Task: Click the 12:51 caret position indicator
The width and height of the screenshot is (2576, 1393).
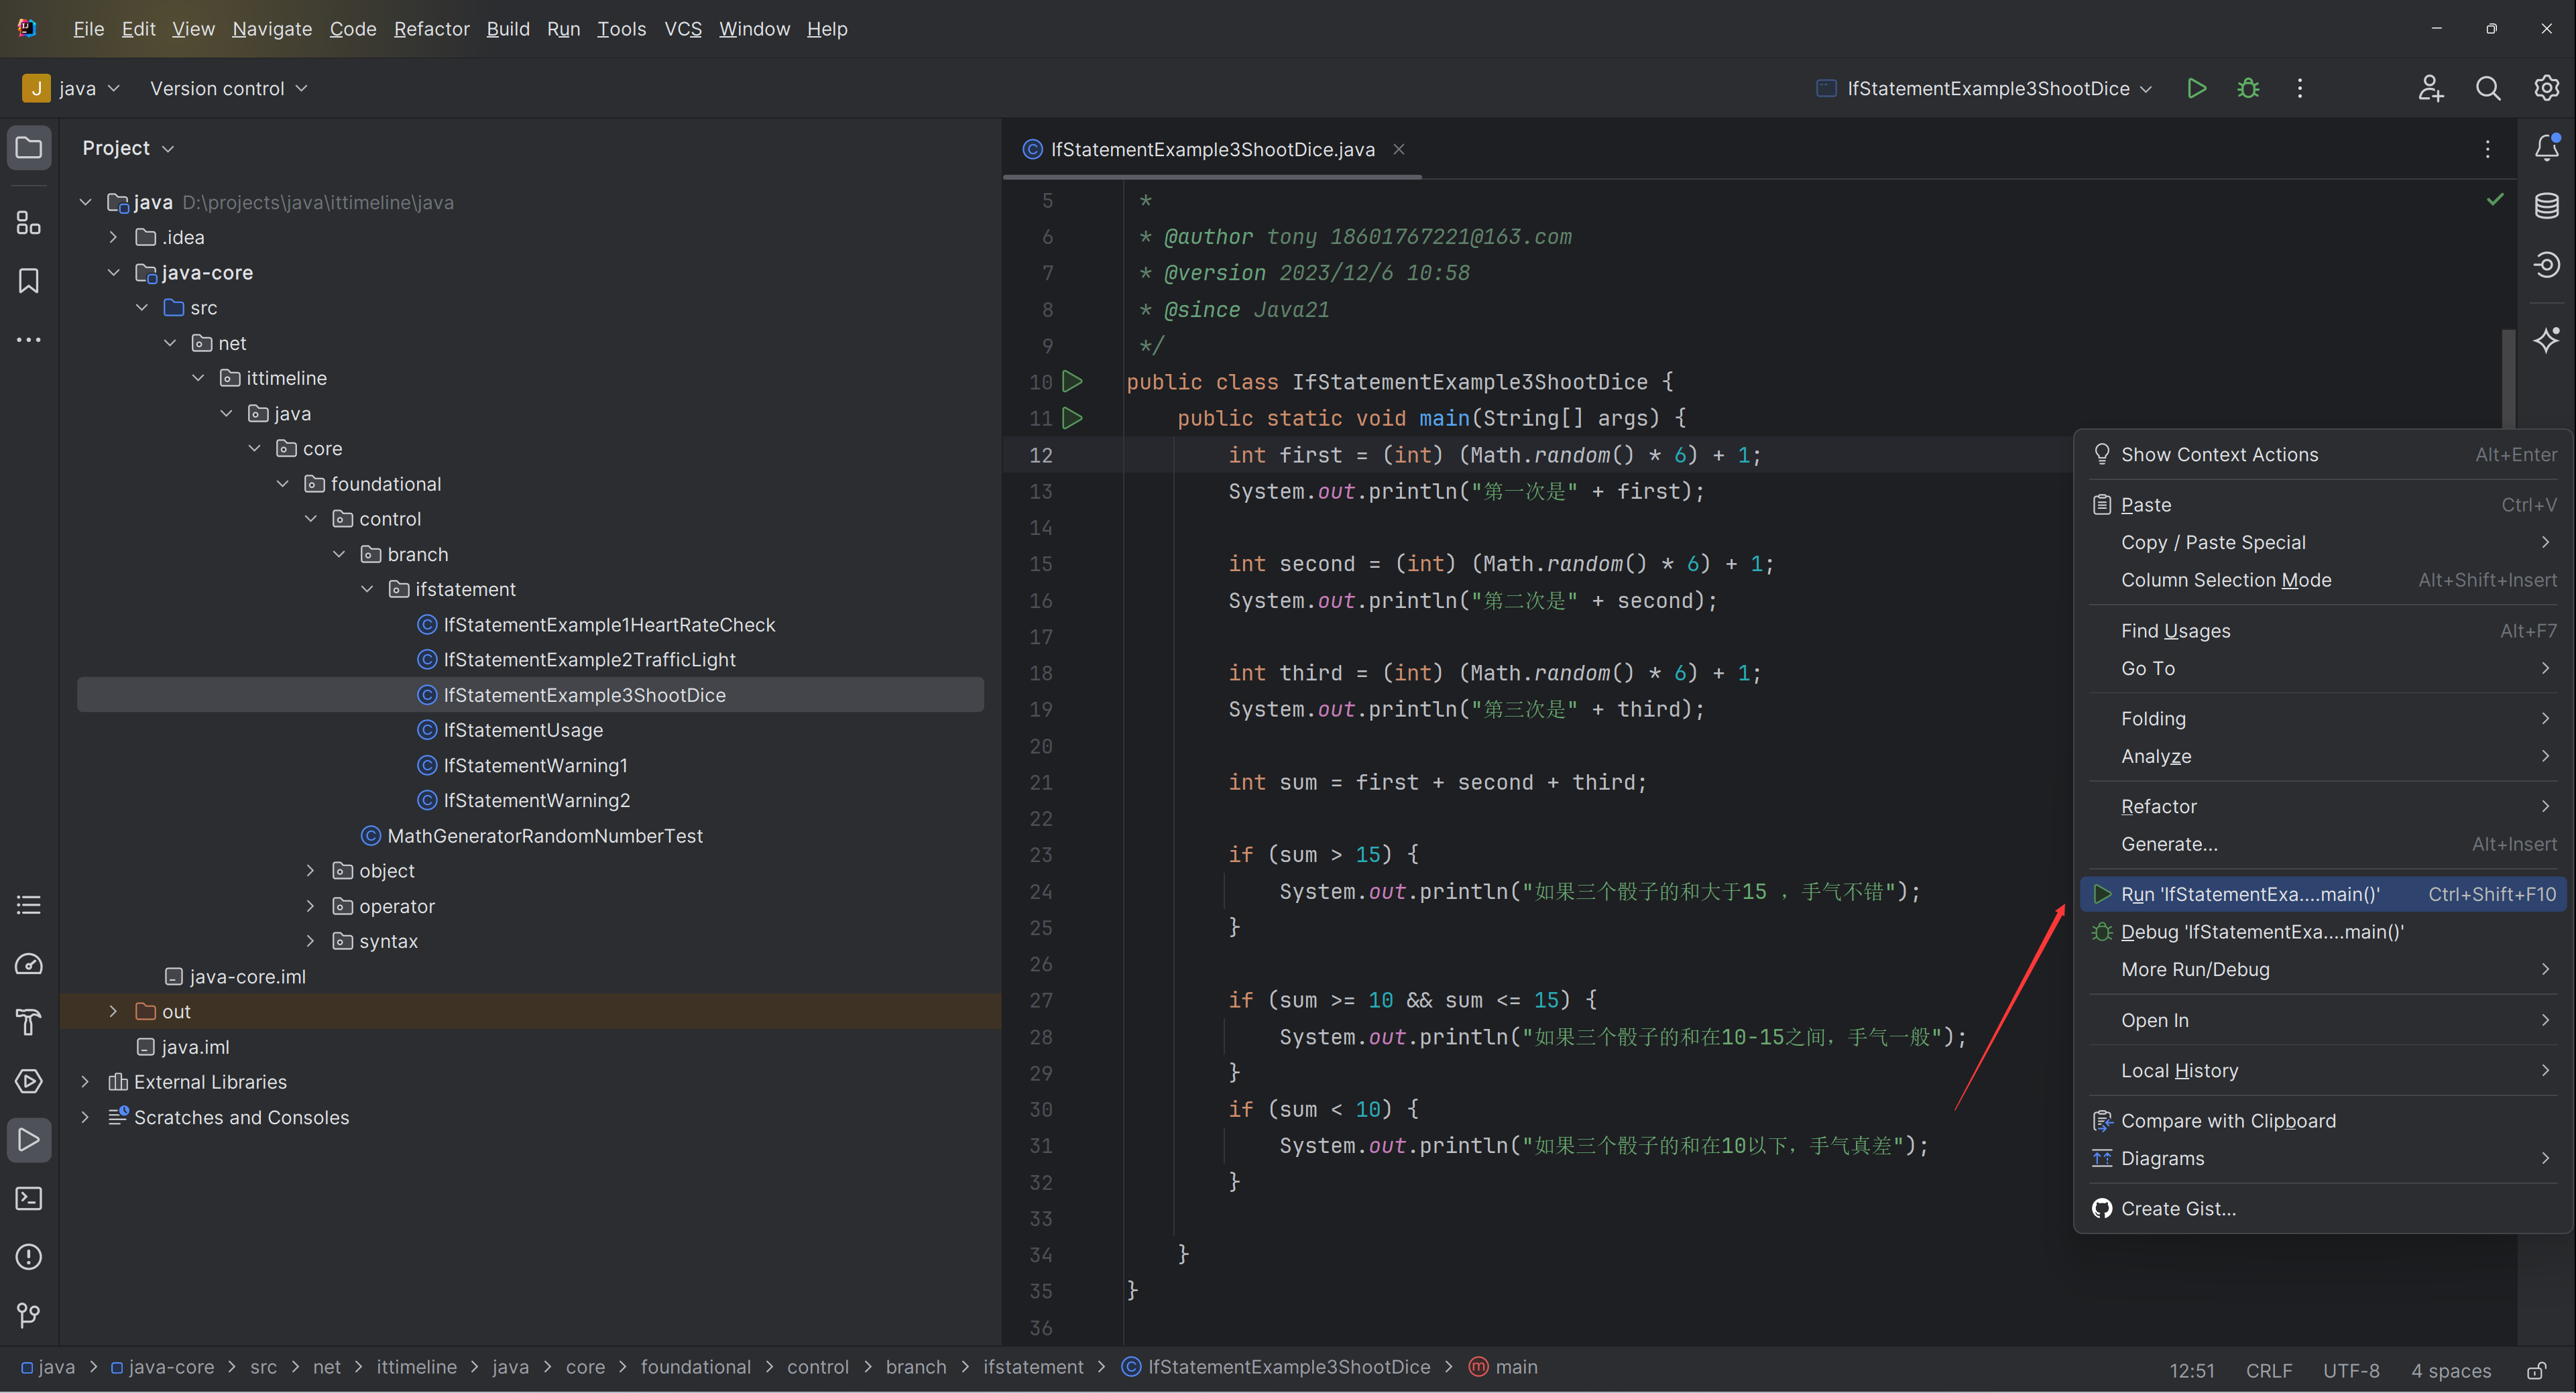Action: (x=2191, y=1370)
